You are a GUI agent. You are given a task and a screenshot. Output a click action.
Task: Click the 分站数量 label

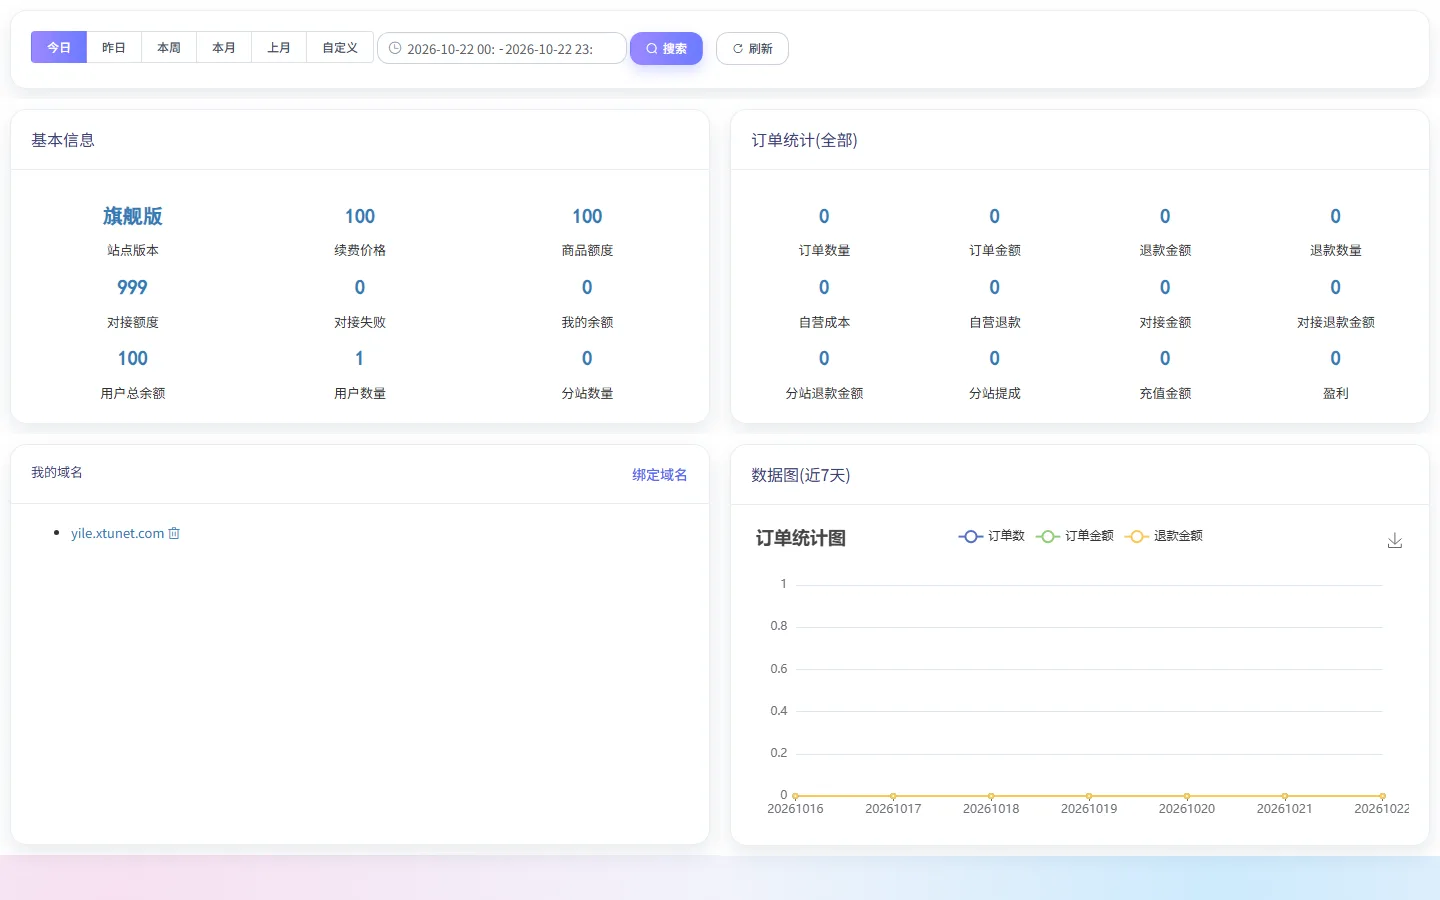pos(587,393)
